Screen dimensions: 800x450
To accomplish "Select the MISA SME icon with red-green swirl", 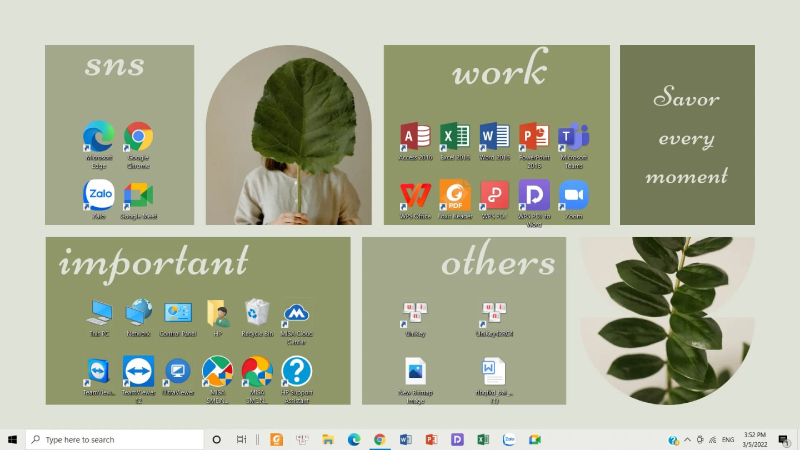I will click(257, 380).
